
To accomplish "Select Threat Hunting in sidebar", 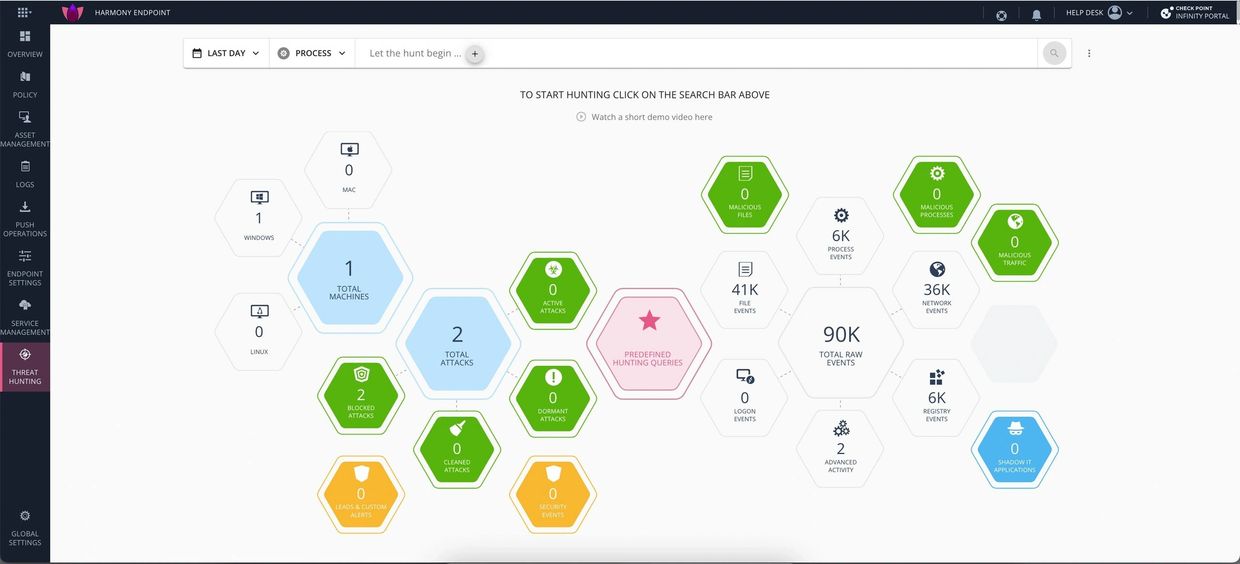I will tap(25, 367).
